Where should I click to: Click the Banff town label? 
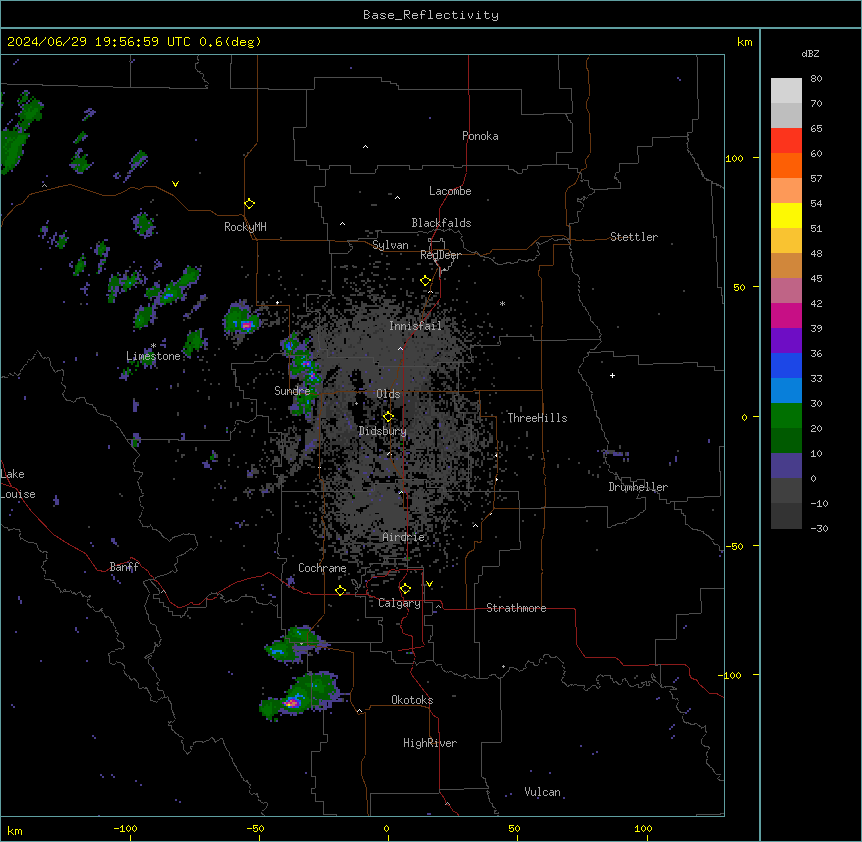(x=124, y=567)
